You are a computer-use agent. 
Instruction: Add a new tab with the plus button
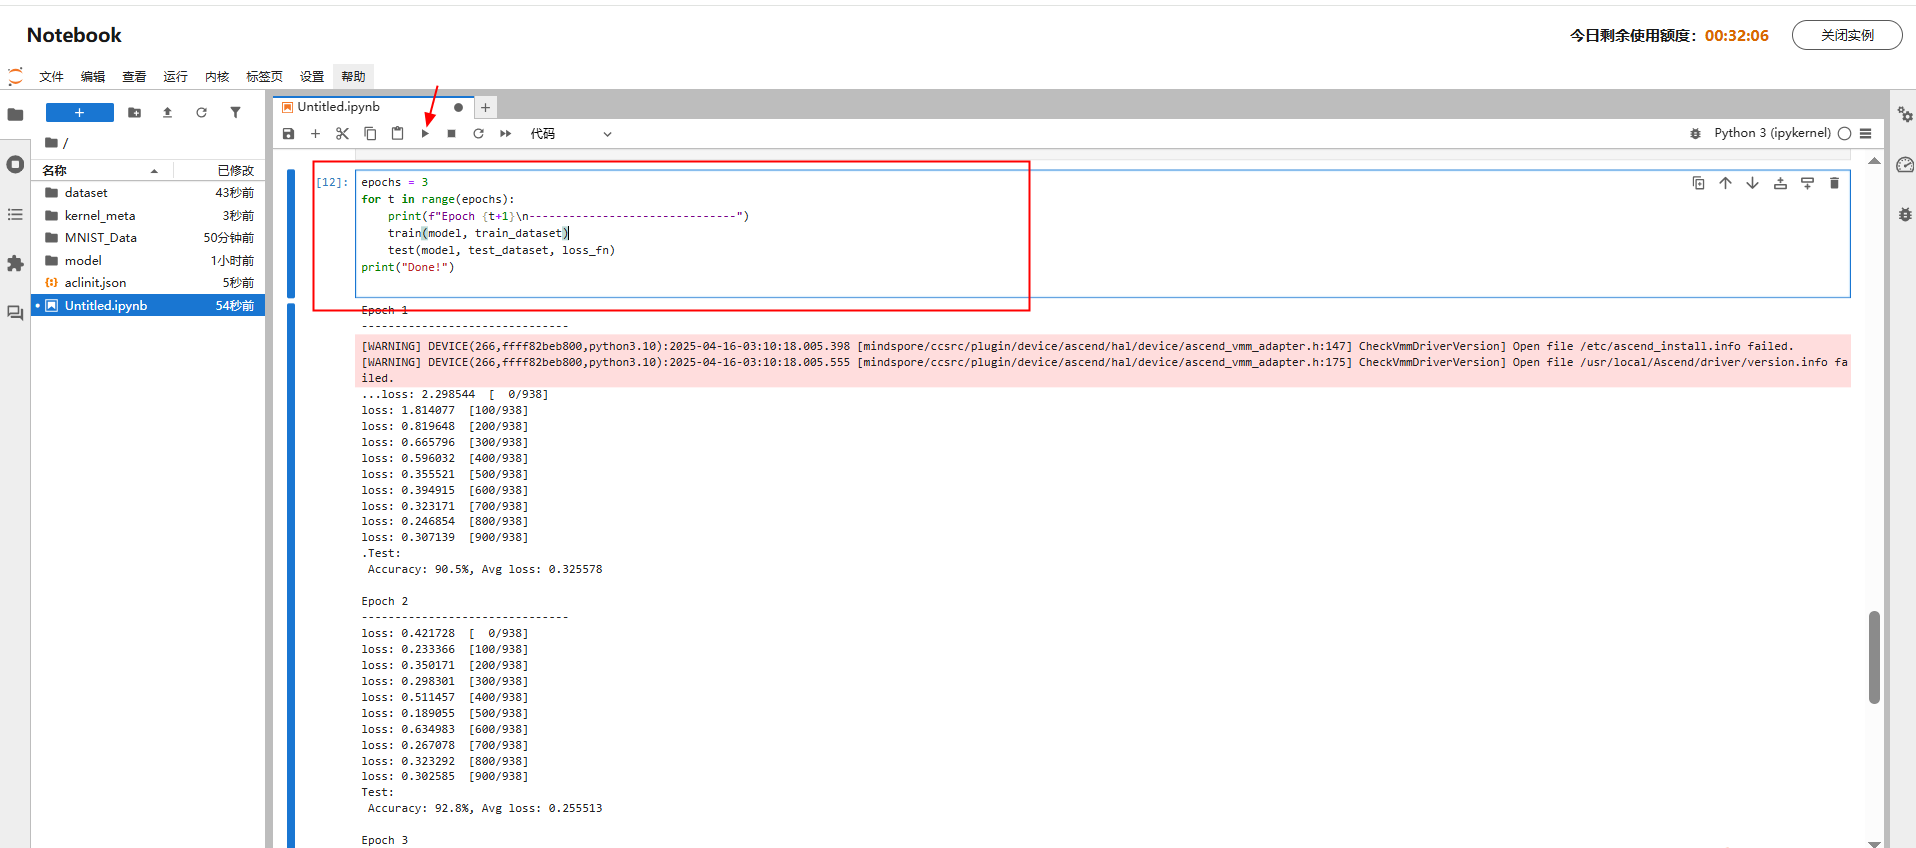tap(485, 107)
